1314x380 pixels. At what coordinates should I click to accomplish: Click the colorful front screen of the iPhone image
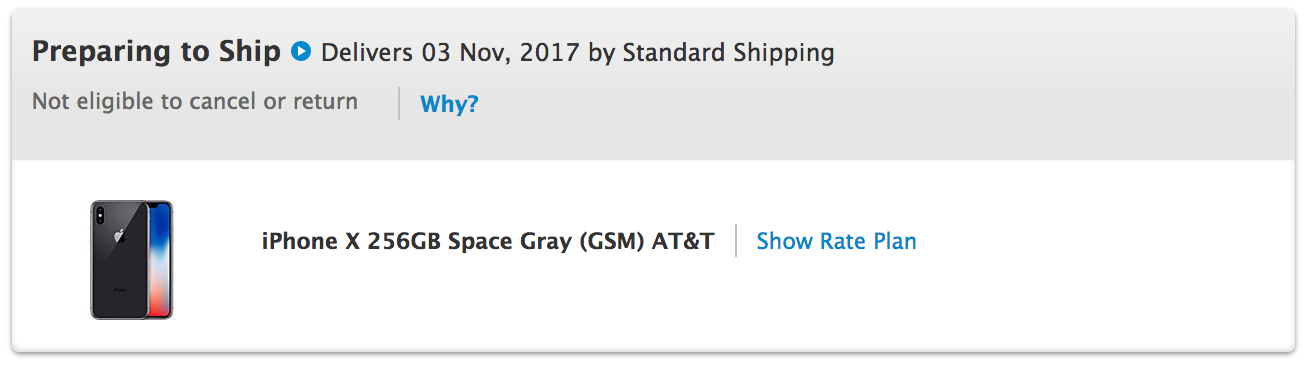(x=158, y=259)
